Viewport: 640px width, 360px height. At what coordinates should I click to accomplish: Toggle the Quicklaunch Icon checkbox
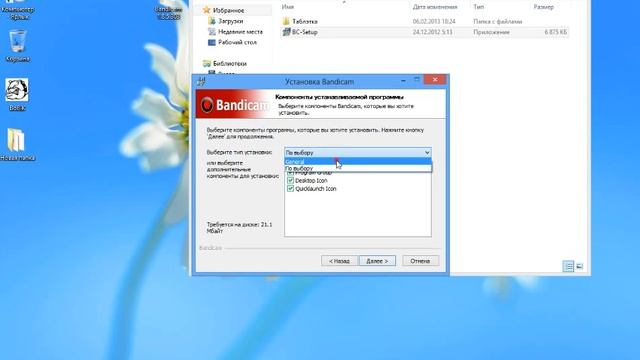coord(291,189)
